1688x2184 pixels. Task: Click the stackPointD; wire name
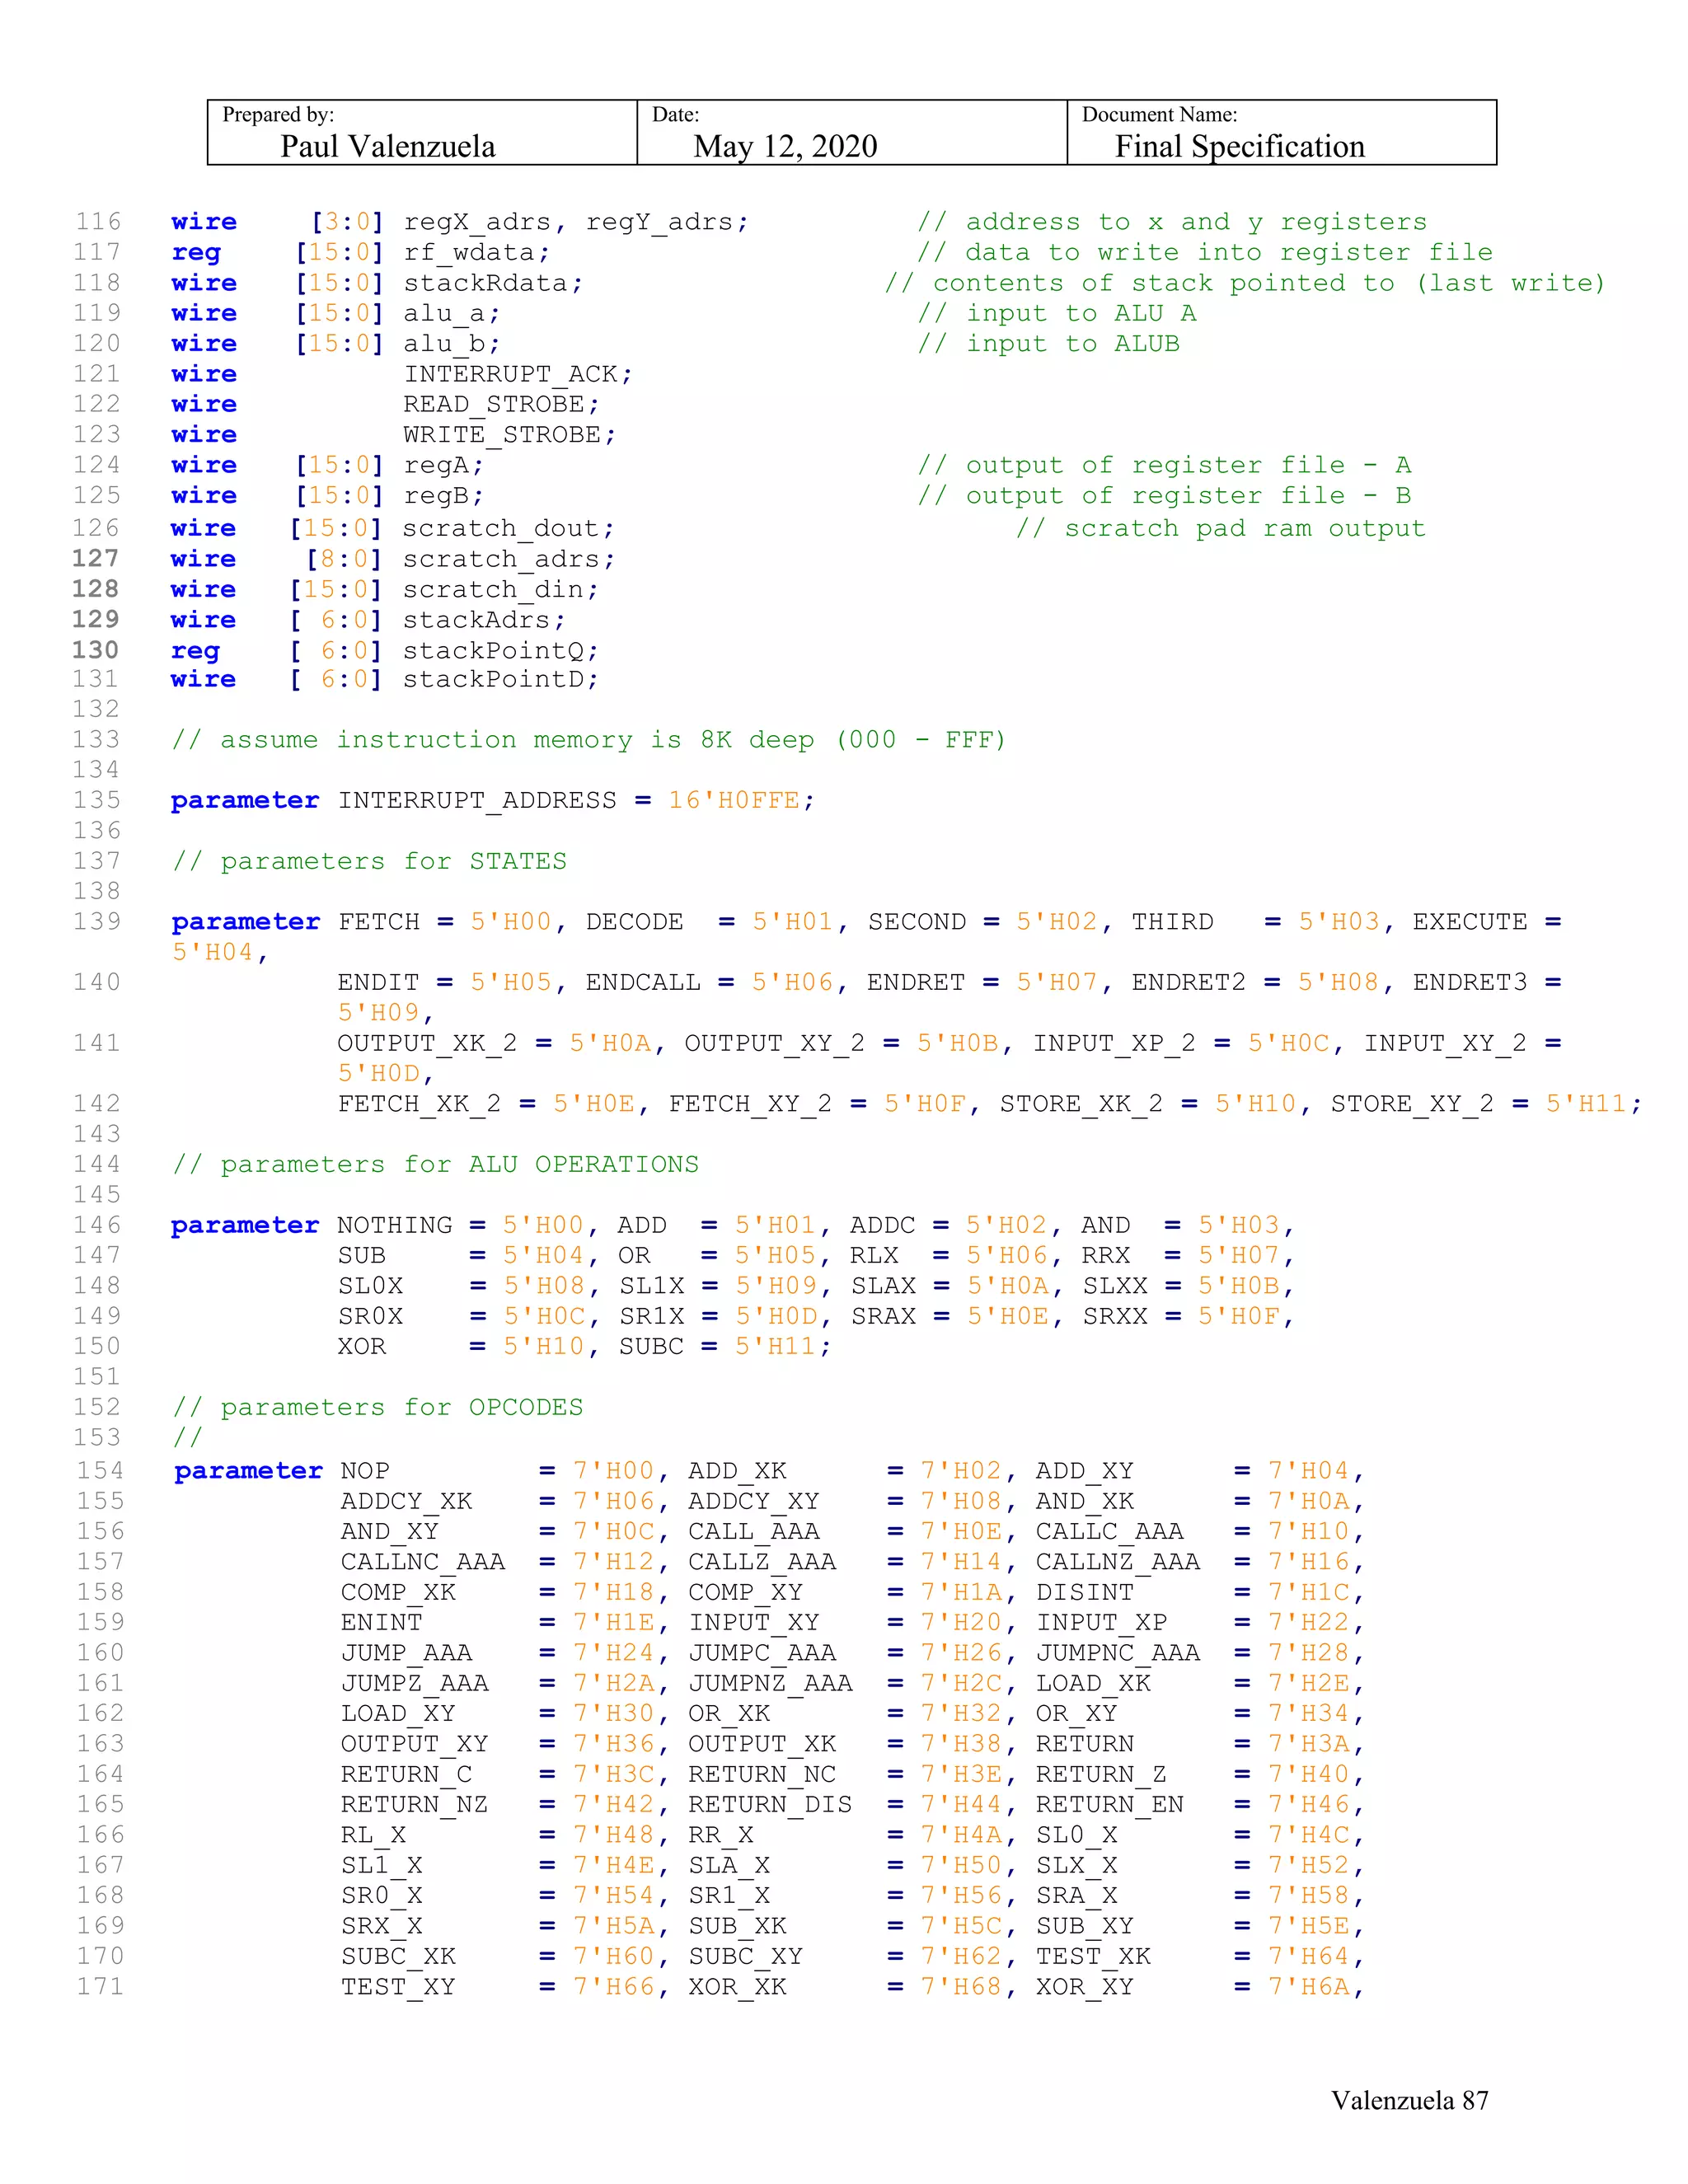click(x=501, y=679)
